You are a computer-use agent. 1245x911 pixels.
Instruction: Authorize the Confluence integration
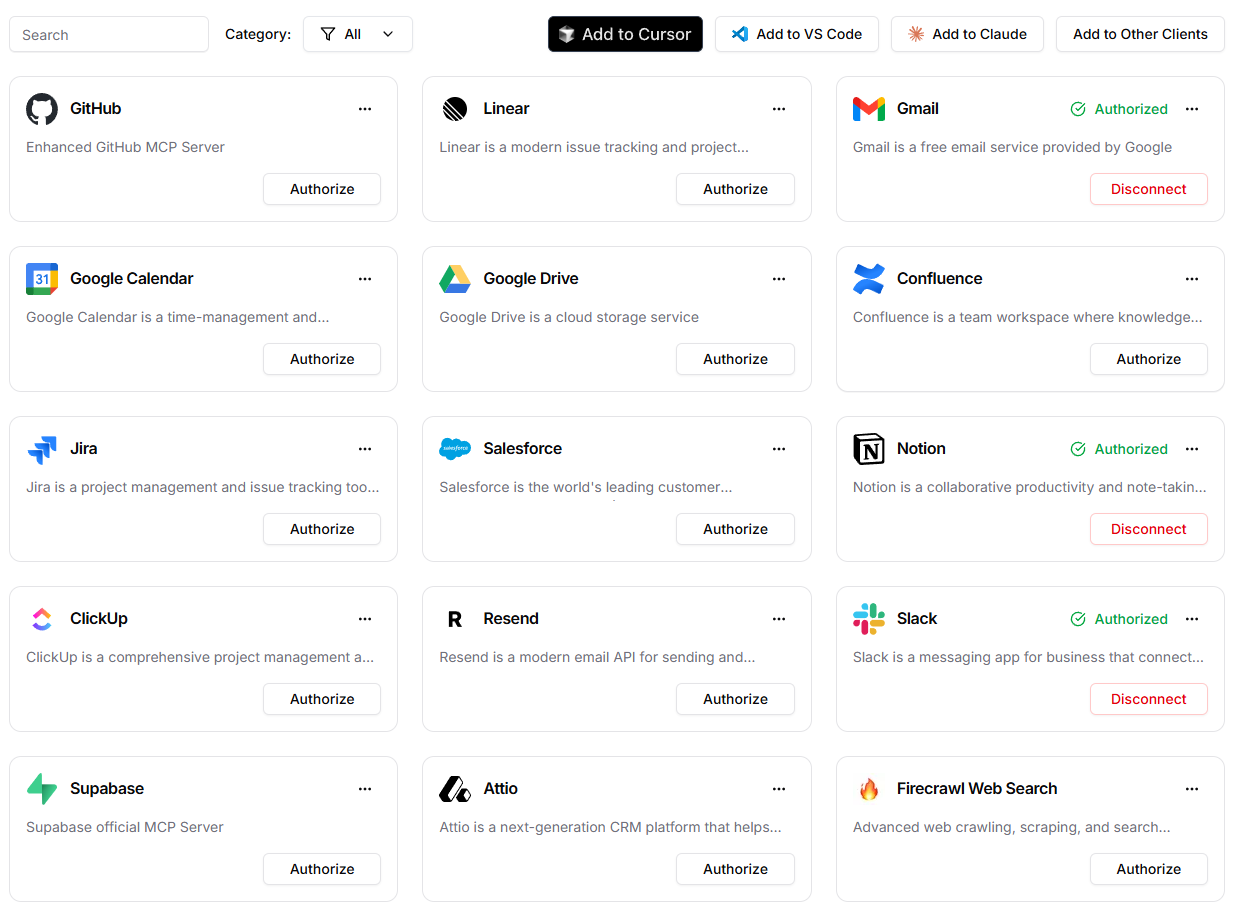click(1148, 358)
